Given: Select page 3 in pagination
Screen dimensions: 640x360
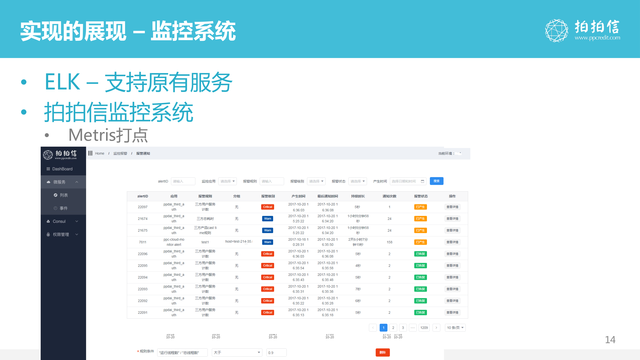Looking at the screenshot, I should click(403, 328).
